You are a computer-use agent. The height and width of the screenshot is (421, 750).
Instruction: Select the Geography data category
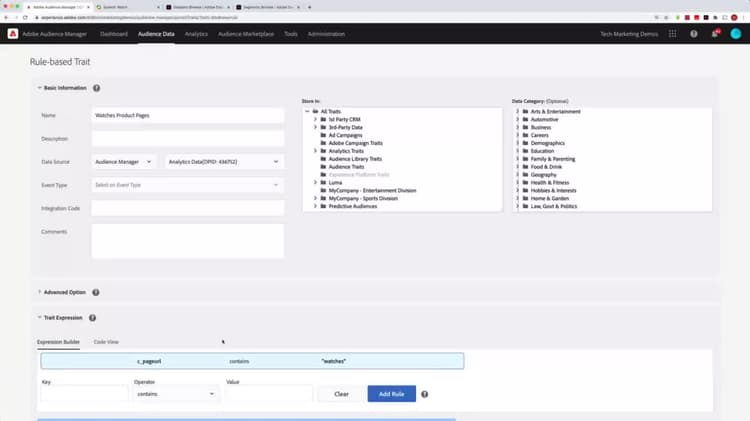[x=543, y=175]
